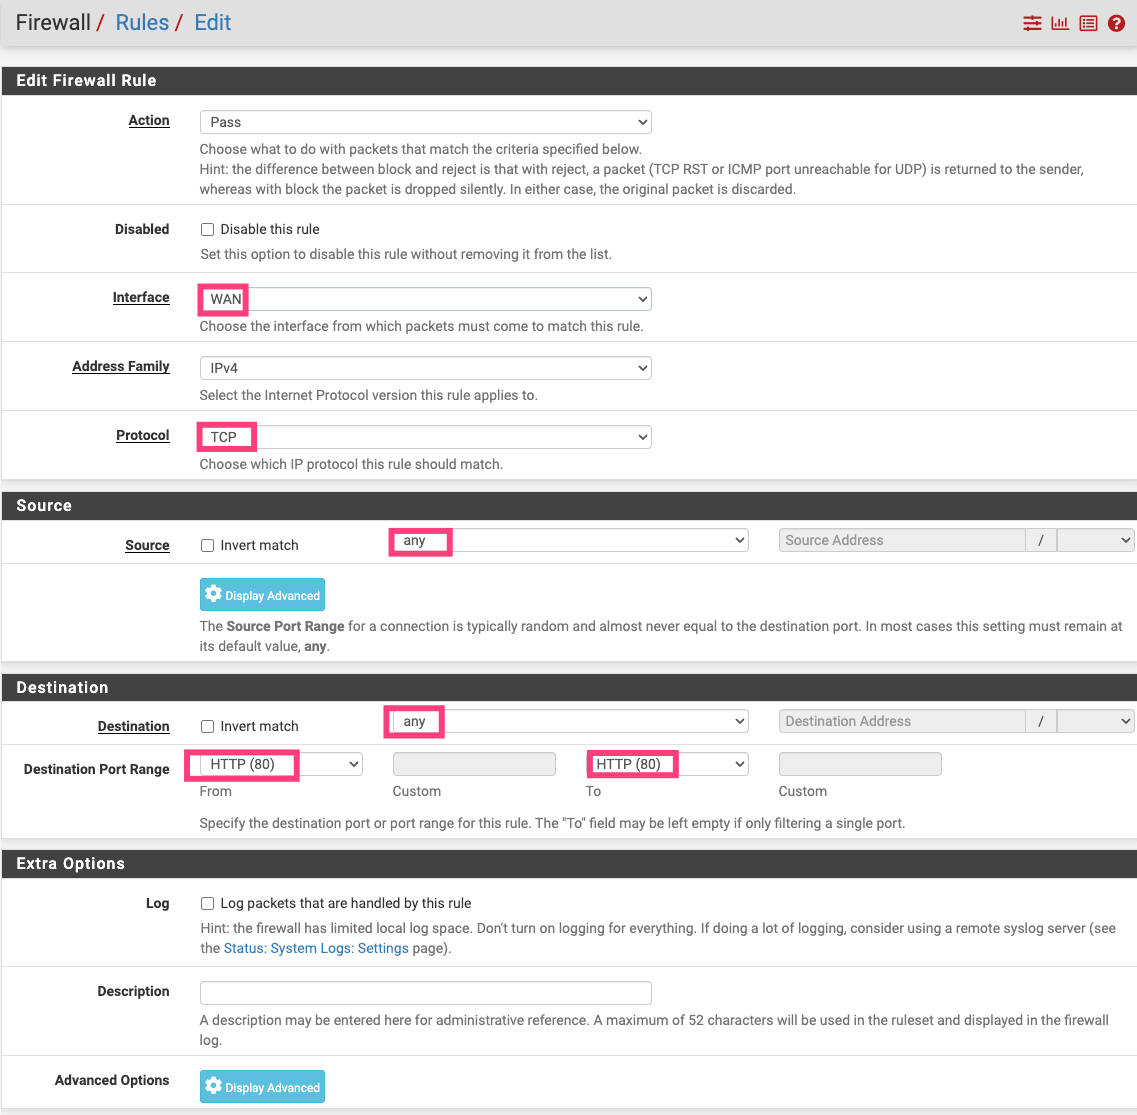This screenshot has width=1137, height=1115.
Task: Enable the Disable this rule checkbox
Action: [x=208, y=230]
